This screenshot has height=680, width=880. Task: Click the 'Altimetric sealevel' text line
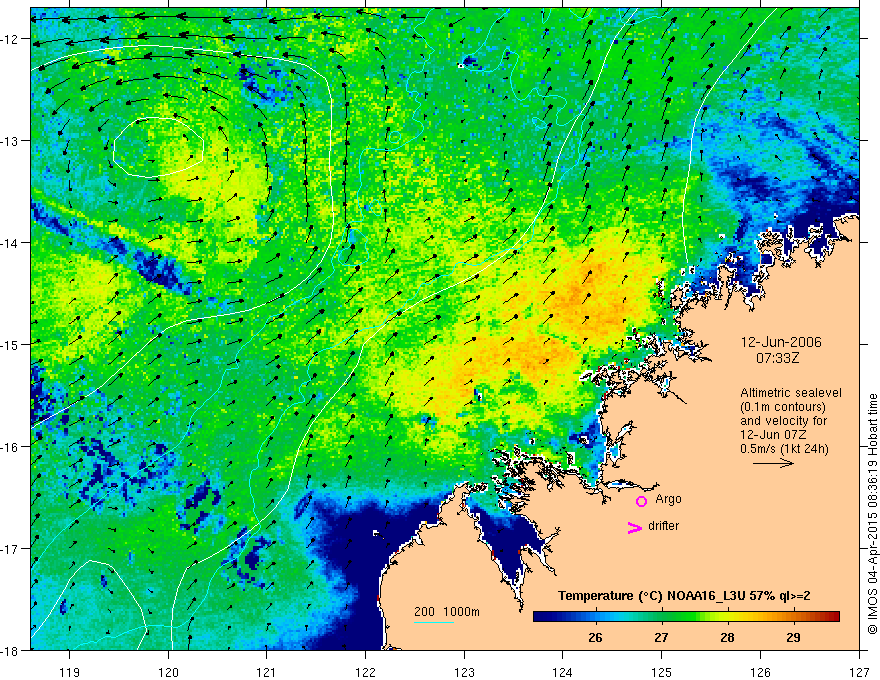791,393
